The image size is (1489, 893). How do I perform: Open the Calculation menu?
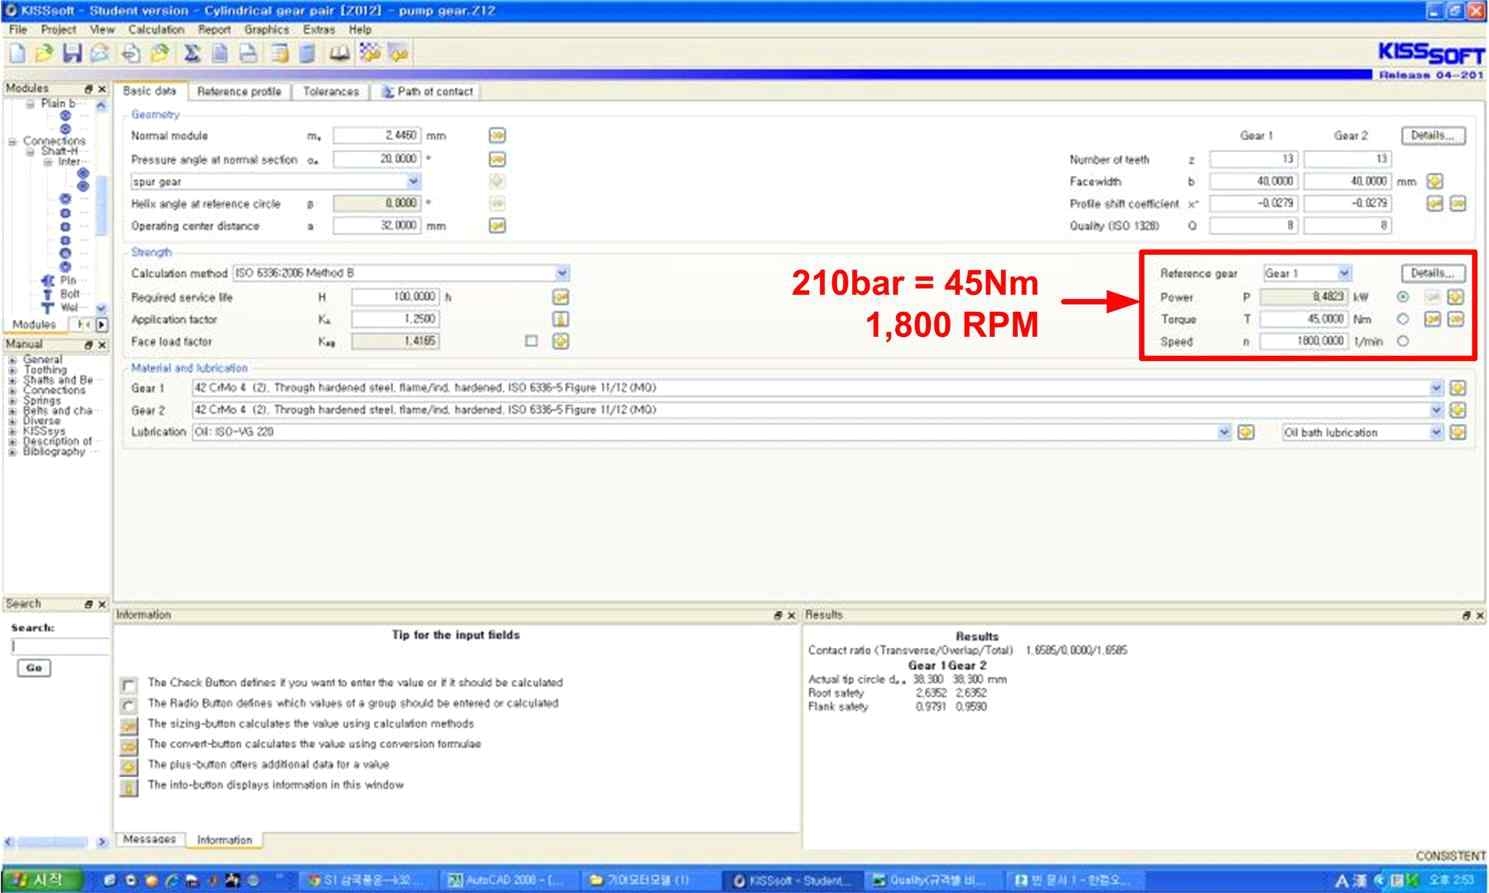coord(156,29)
